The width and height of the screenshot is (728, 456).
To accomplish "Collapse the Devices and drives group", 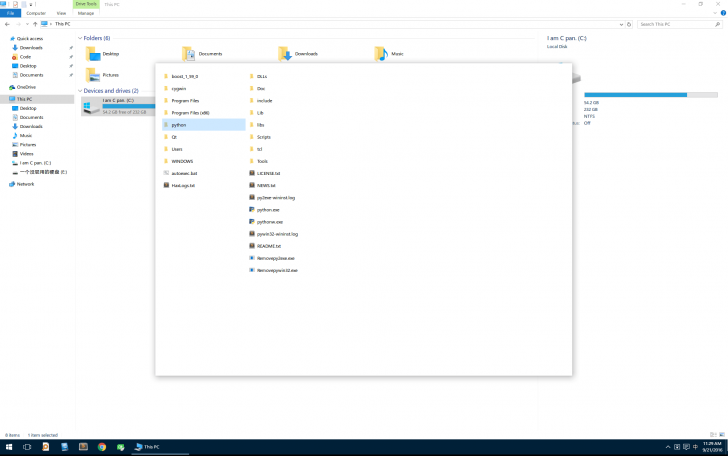I will pos(80,91).
